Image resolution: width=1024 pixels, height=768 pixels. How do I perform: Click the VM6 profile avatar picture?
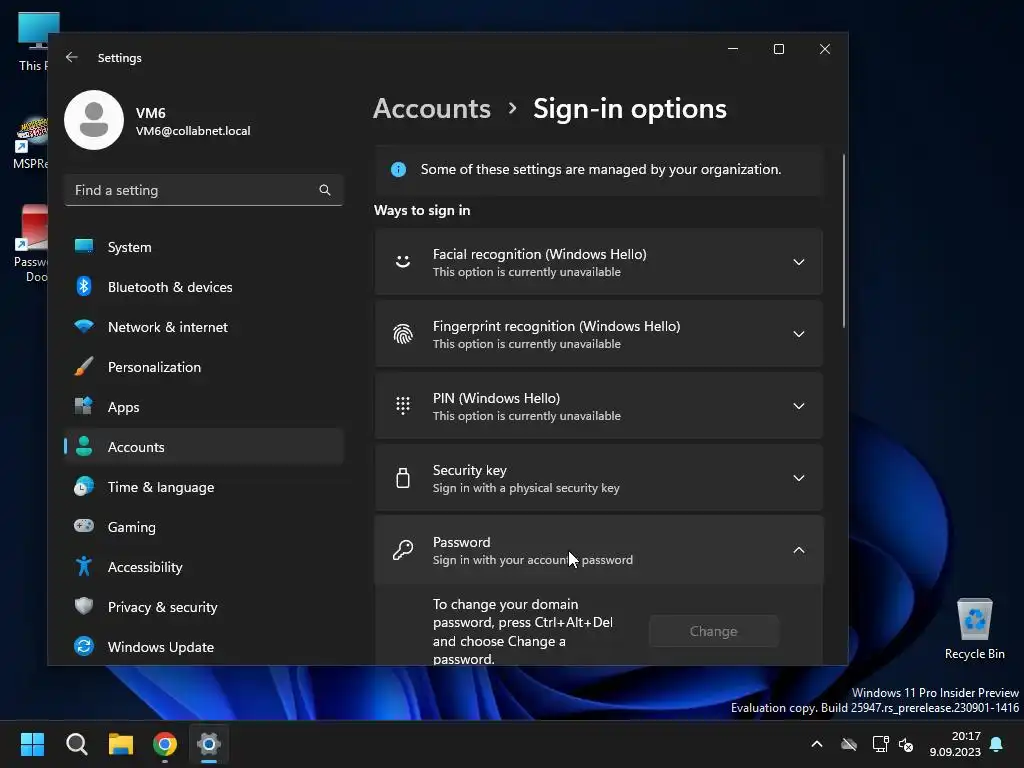point(94,120)
